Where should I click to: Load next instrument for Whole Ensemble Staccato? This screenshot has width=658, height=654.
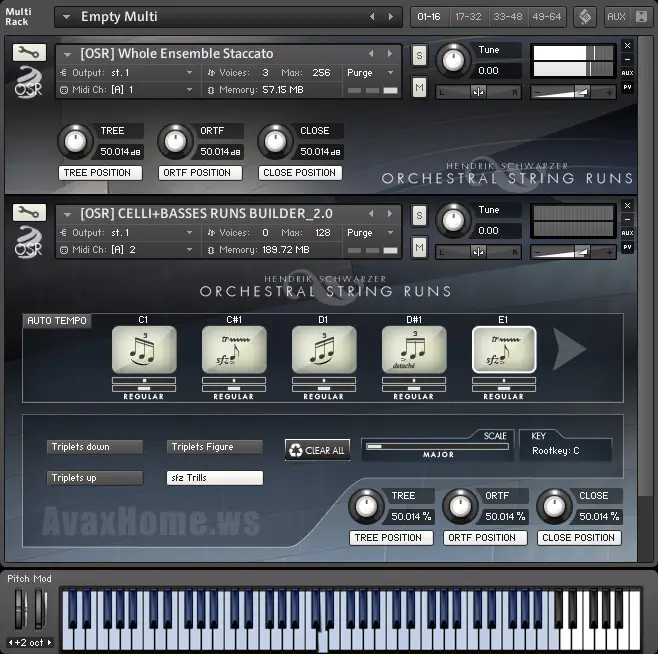(x=390, y=54)
